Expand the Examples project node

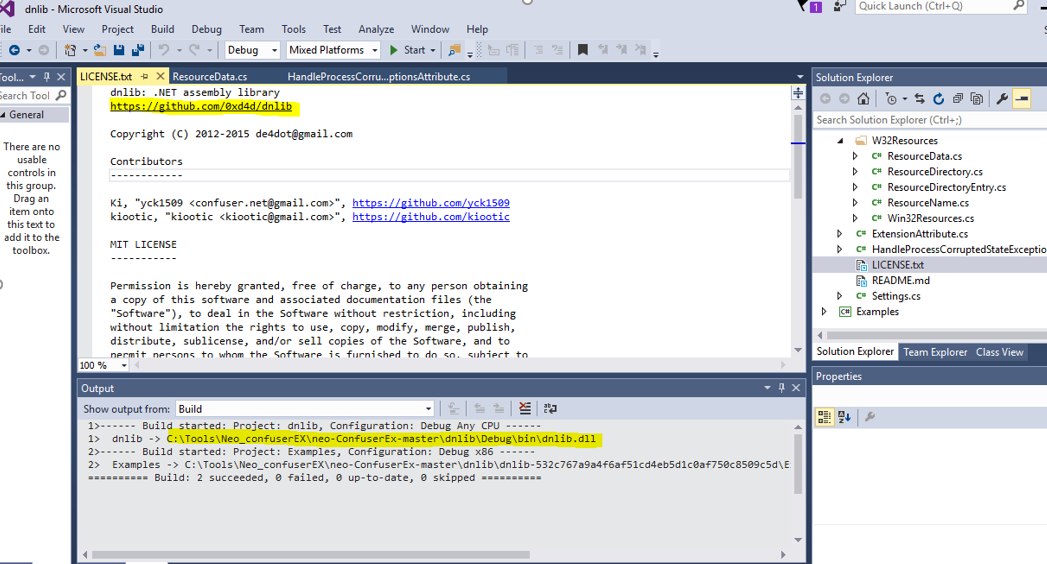[824, 312]
